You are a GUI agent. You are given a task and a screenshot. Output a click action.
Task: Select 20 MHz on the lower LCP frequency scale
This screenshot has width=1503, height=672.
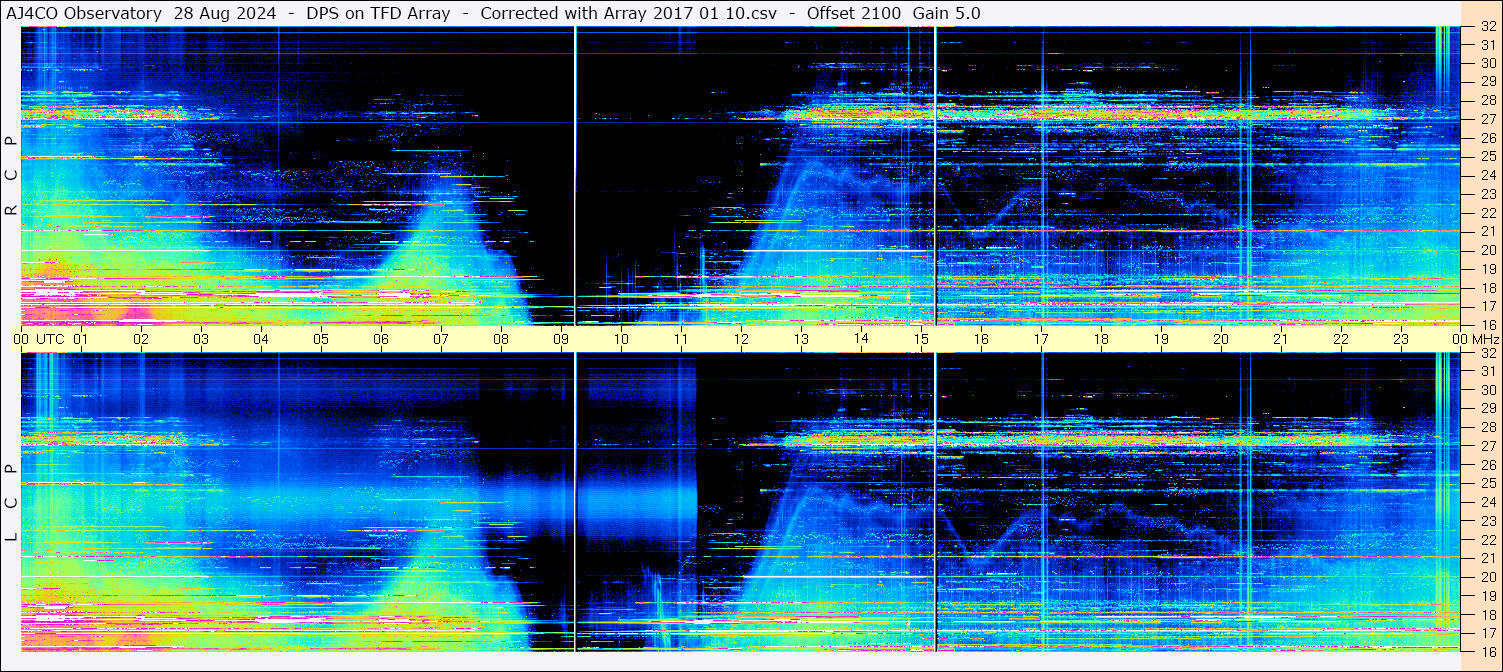click(1487, 576)
